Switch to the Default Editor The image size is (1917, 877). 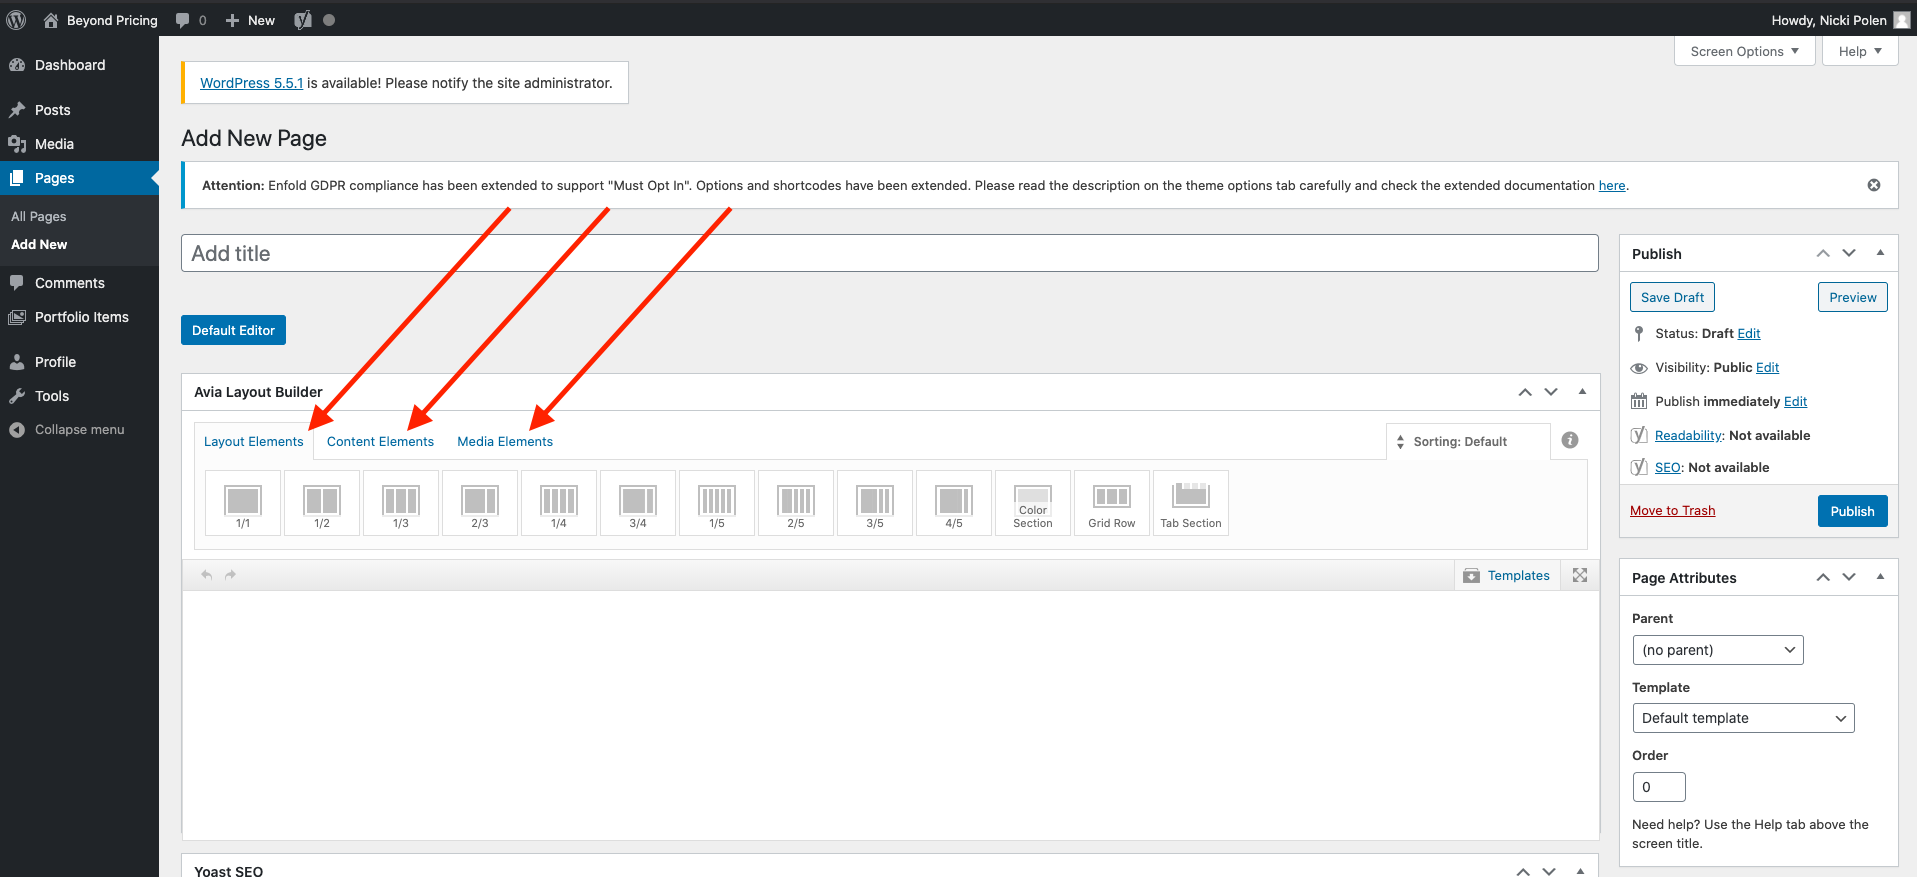[x=233, y=330]
